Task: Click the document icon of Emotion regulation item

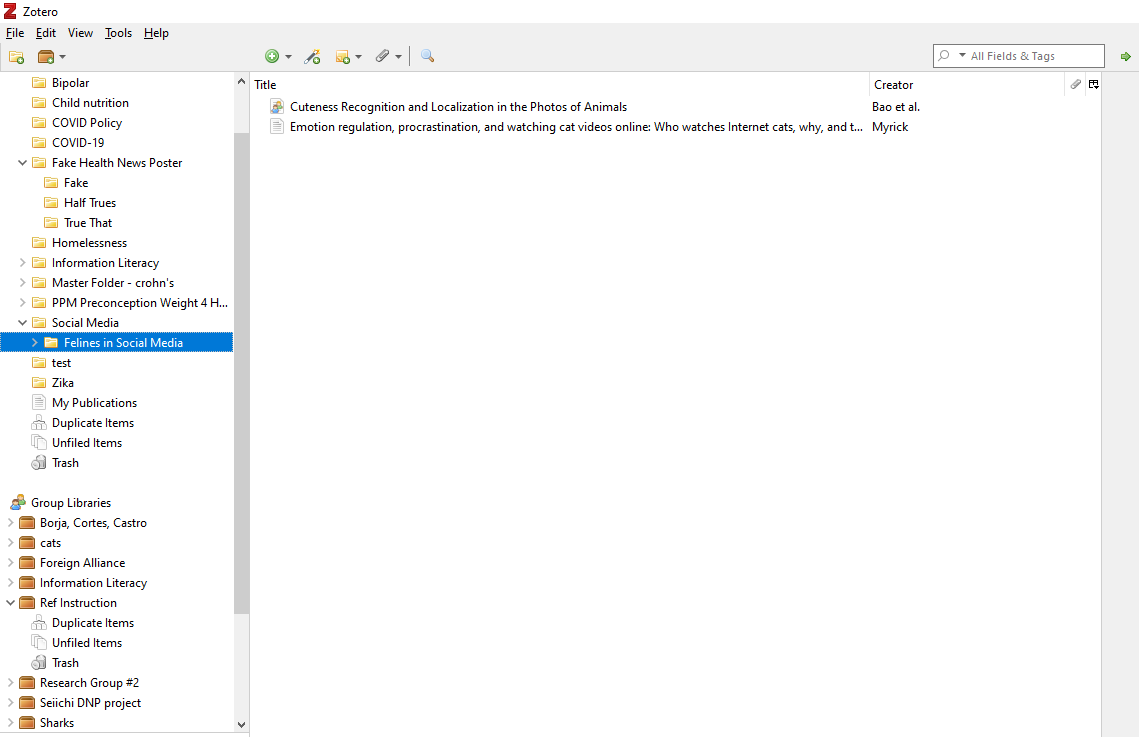Action: [277, 127]
